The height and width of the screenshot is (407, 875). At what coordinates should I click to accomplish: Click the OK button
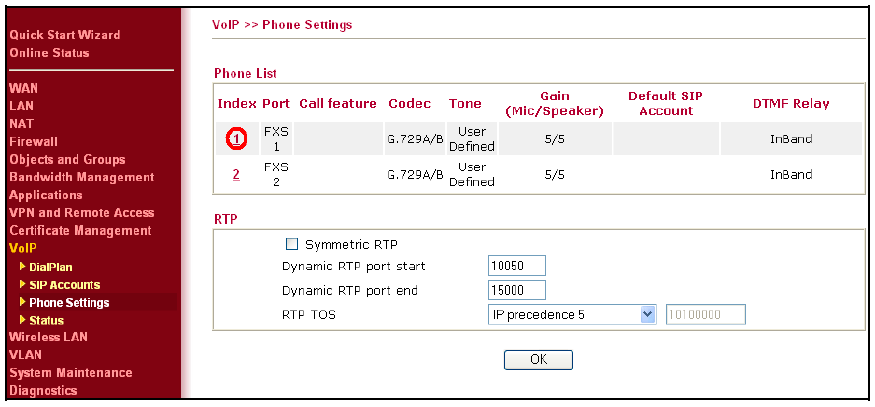538,360
